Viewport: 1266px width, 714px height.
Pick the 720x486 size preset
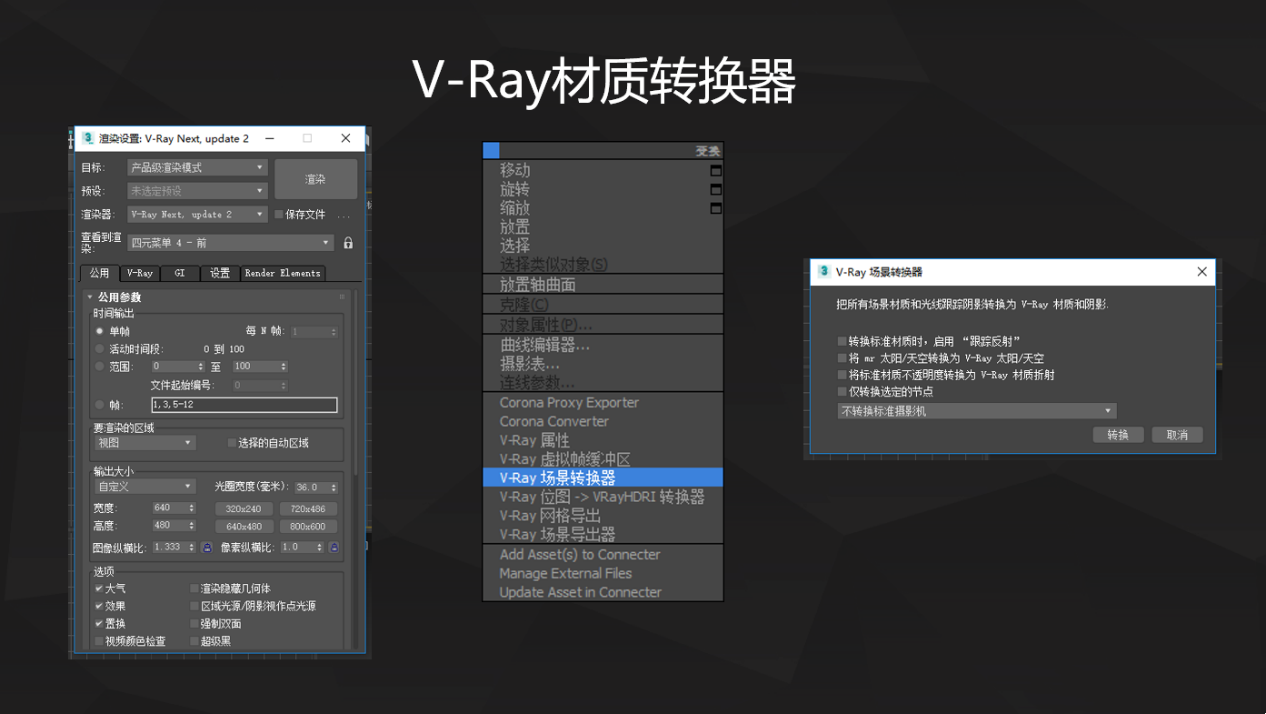coord(308,509)
